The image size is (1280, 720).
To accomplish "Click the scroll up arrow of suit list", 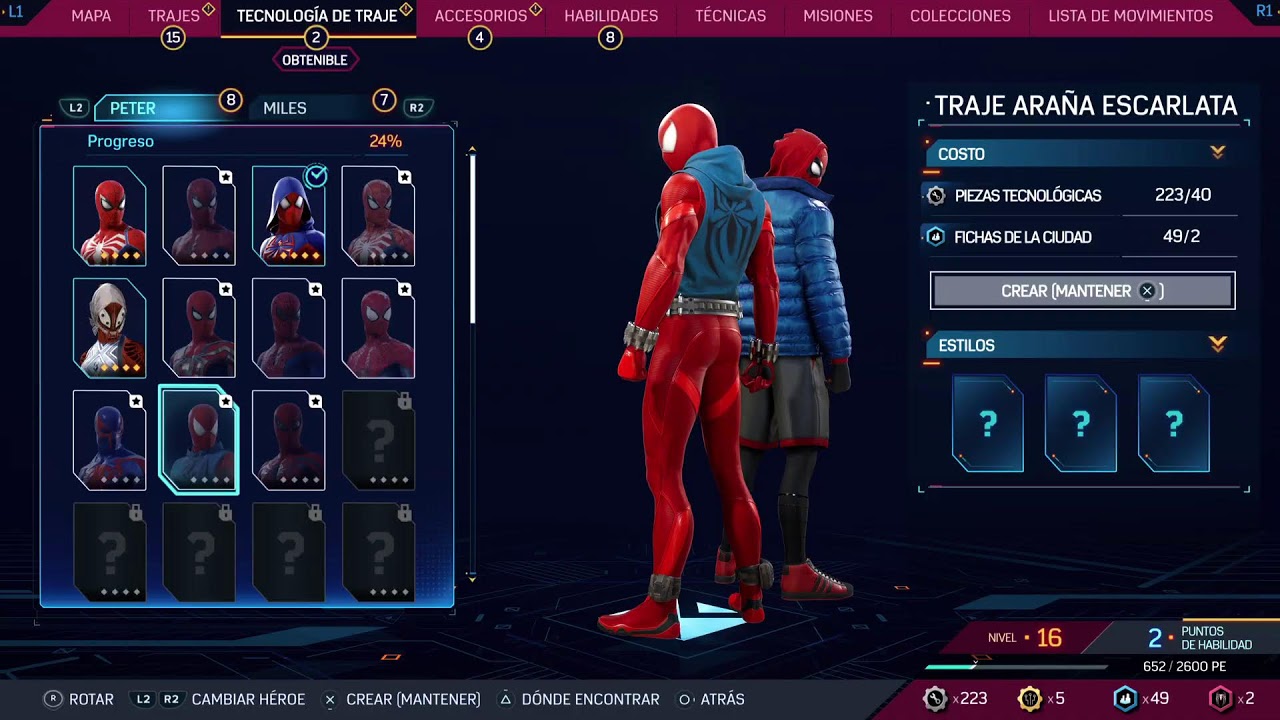I will [x=472, y=150].
